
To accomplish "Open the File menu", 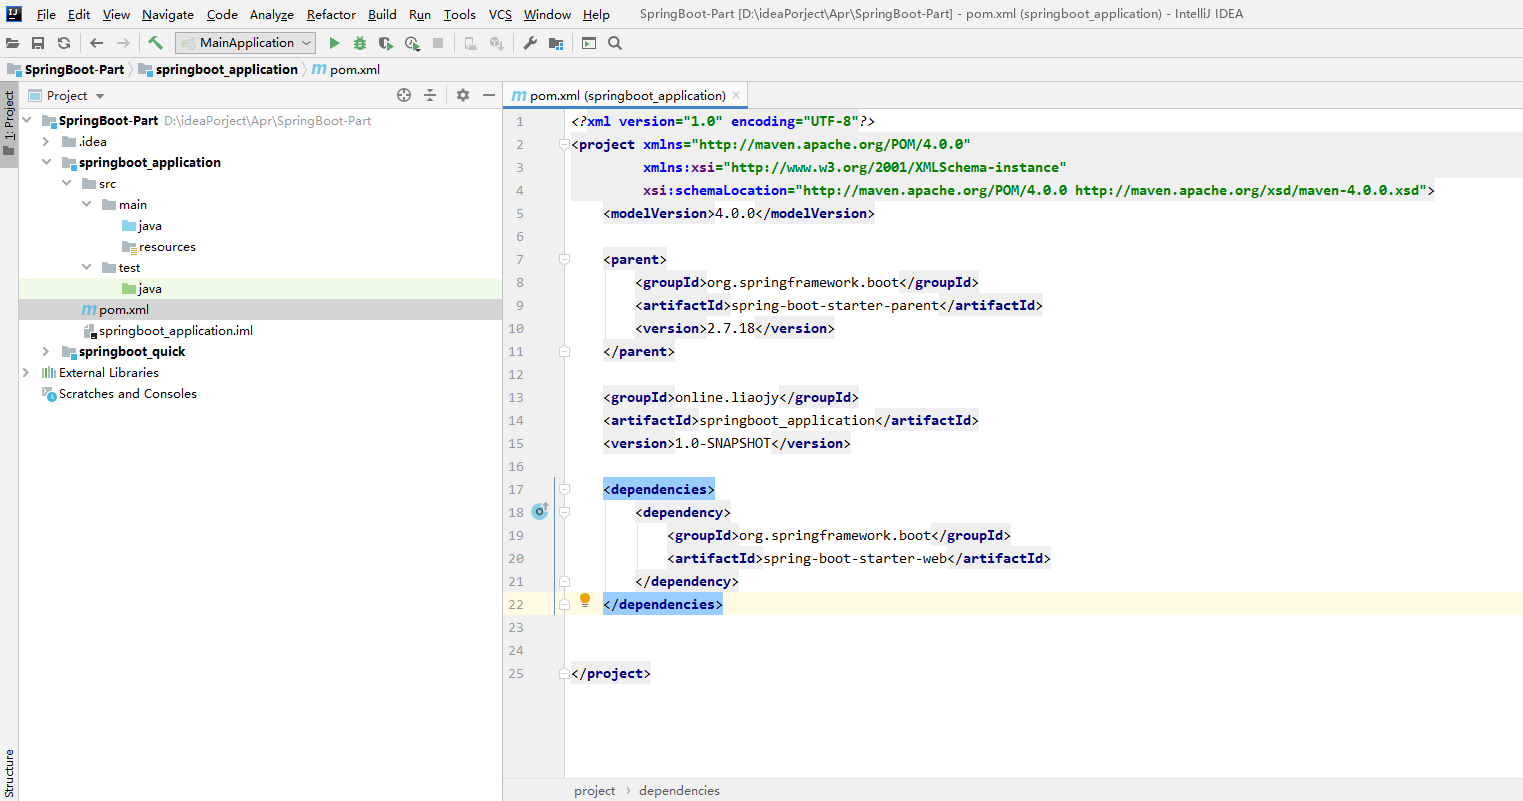I will (46, 14).
